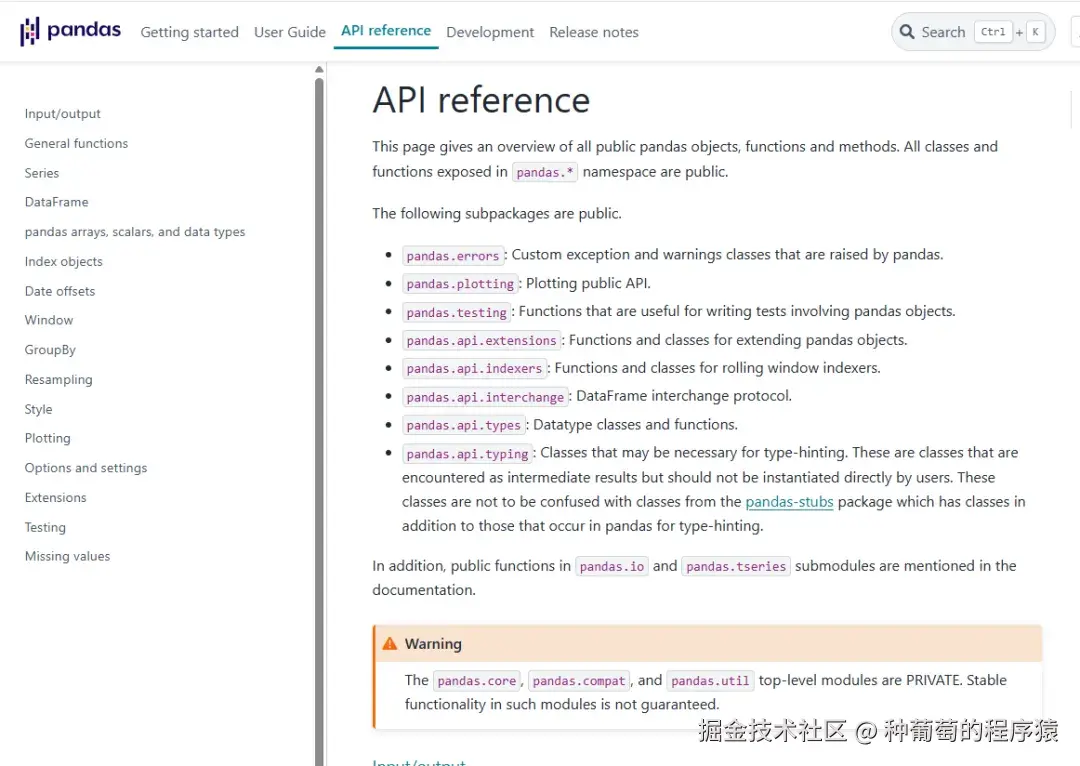Click the Search field

(973, 32)
